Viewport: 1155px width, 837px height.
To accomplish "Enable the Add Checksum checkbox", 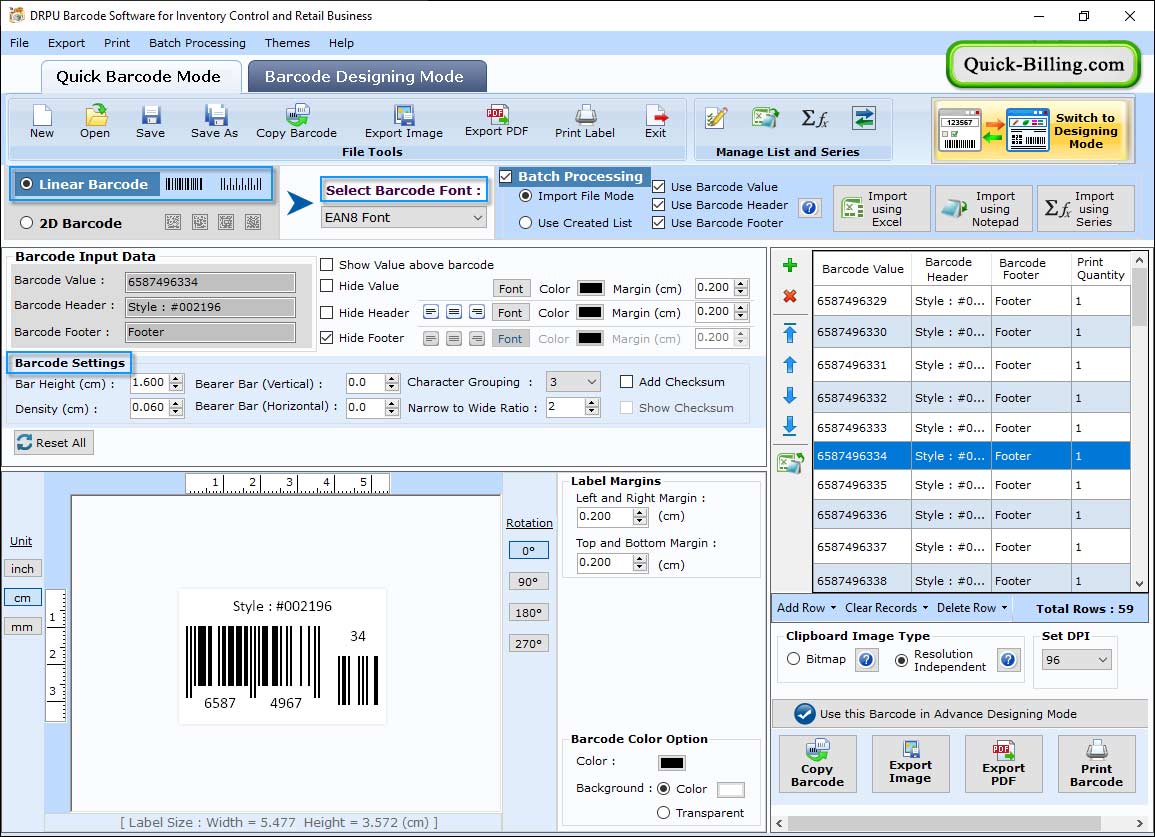I will point(626,382).
